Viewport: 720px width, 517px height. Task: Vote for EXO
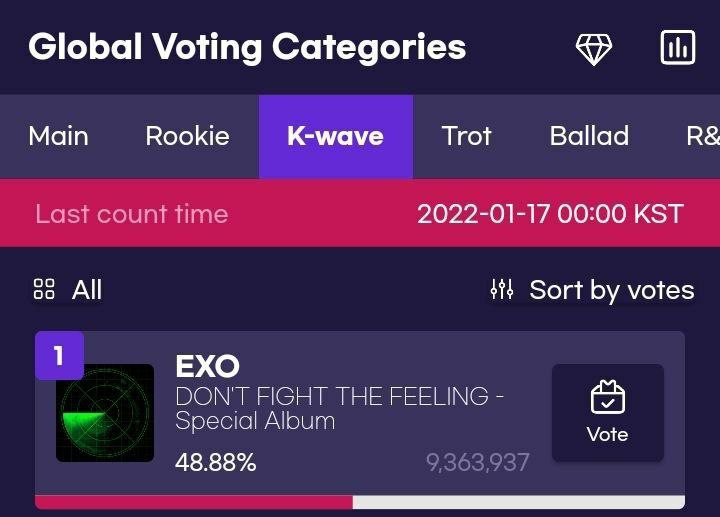point(608,413)
